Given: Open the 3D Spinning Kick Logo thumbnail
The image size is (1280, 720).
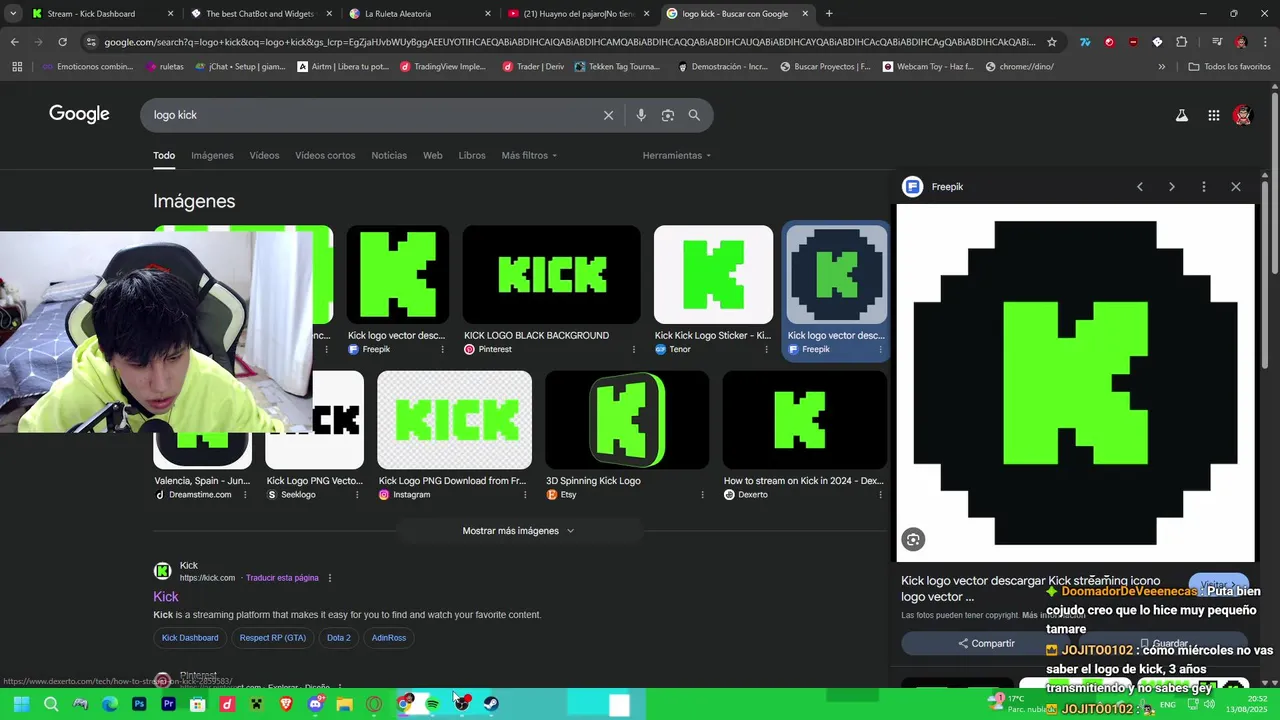Looking at the screenshot, I should pos(627,420).
